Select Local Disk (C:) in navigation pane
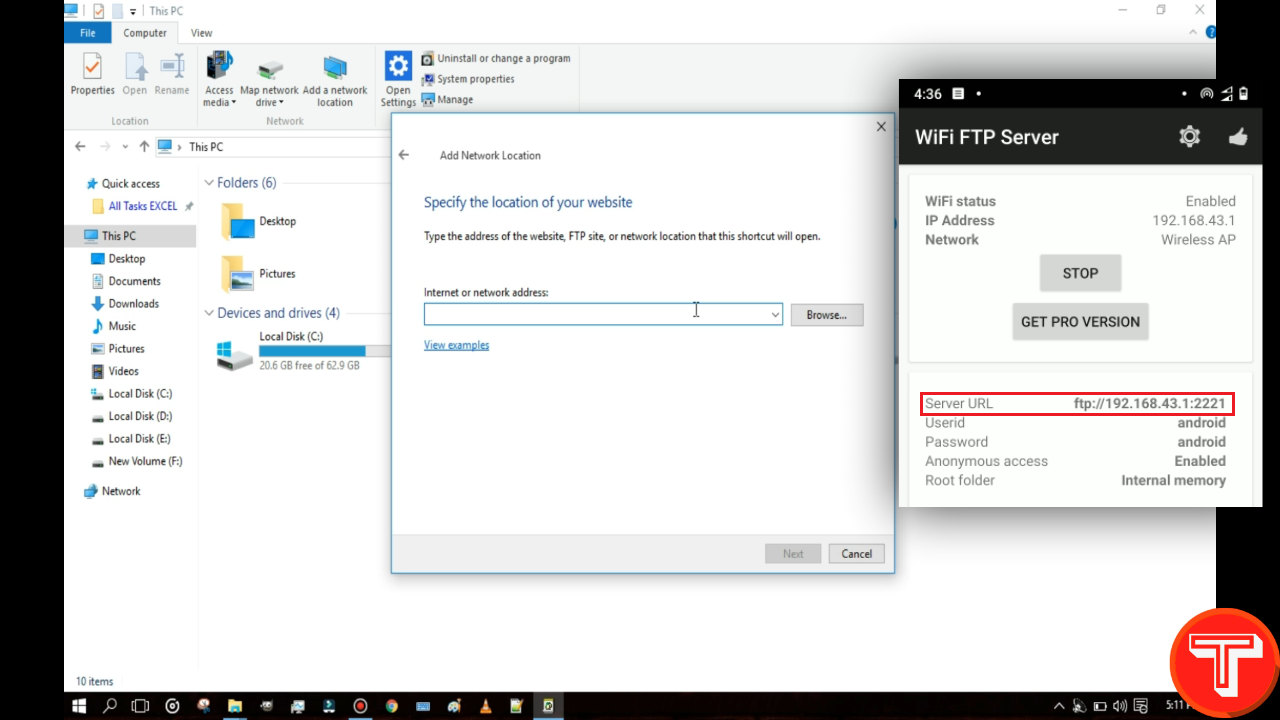 click(140, 394)
